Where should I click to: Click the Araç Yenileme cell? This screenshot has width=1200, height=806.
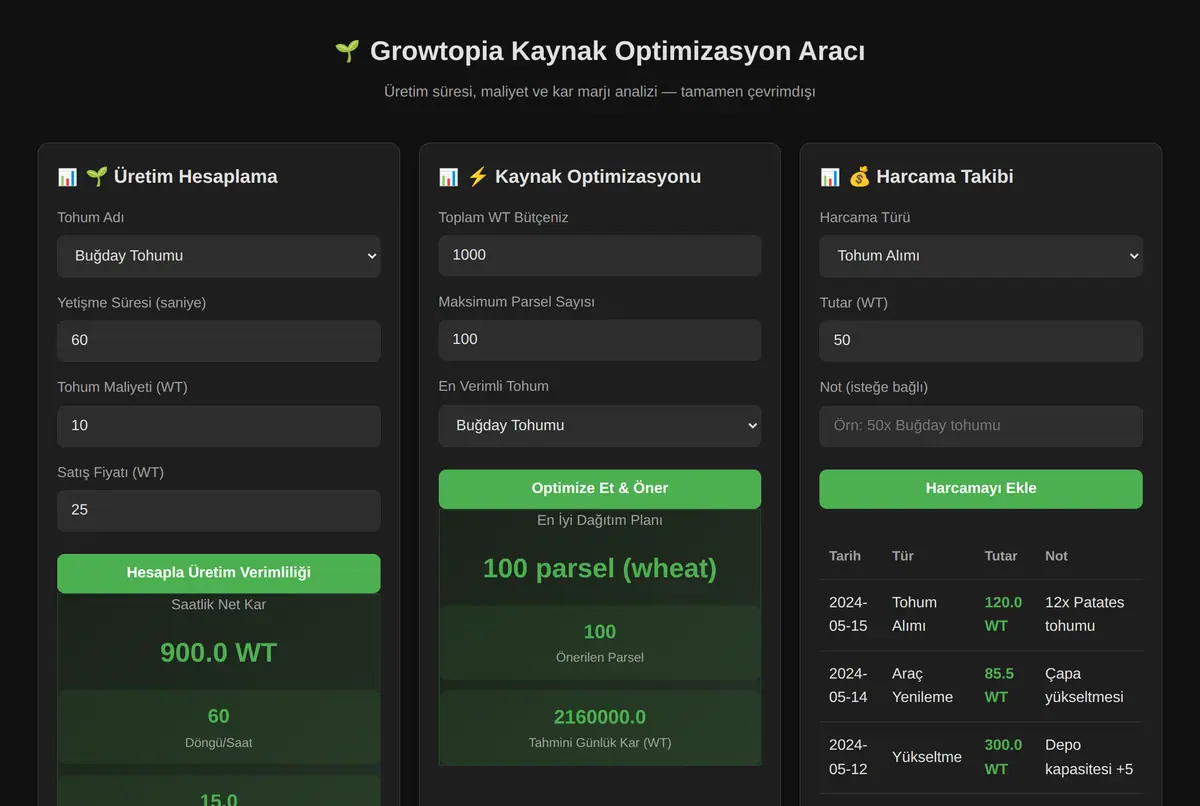tap(922, 685)
